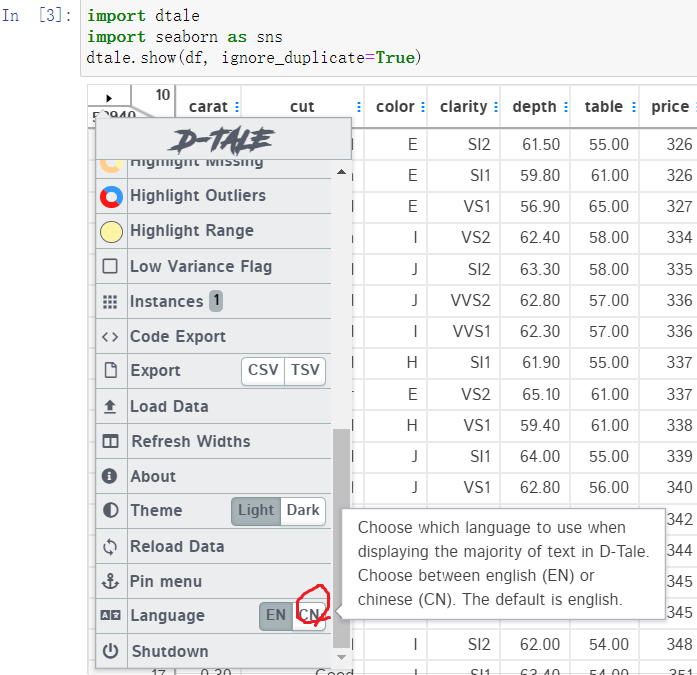Viewport: 697px width, 675px height.
Task: Export data as CSV
Action: (263, 371)
